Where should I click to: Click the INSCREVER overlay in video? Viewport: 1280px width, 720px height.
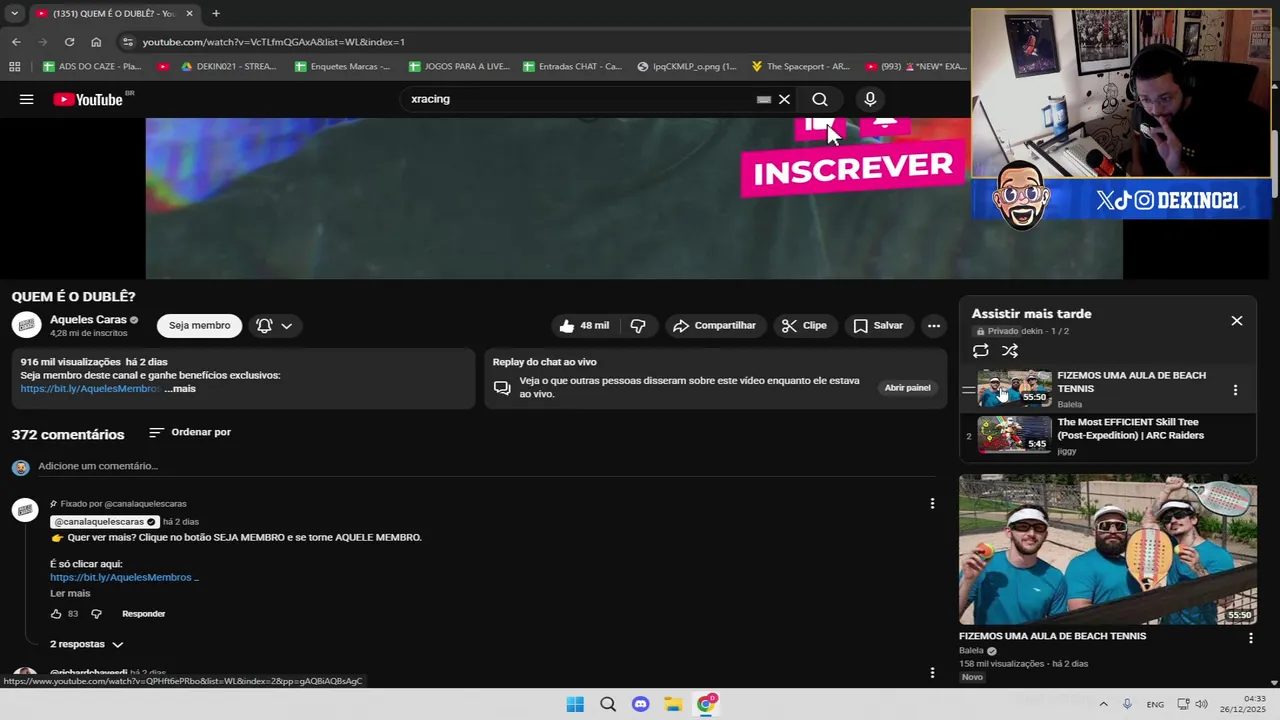click(853, 170)
